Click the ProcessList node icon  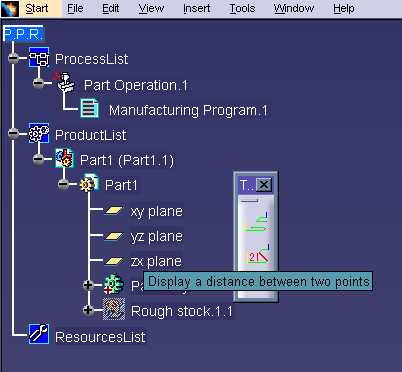pyautogui.click(x=39, y=57)
